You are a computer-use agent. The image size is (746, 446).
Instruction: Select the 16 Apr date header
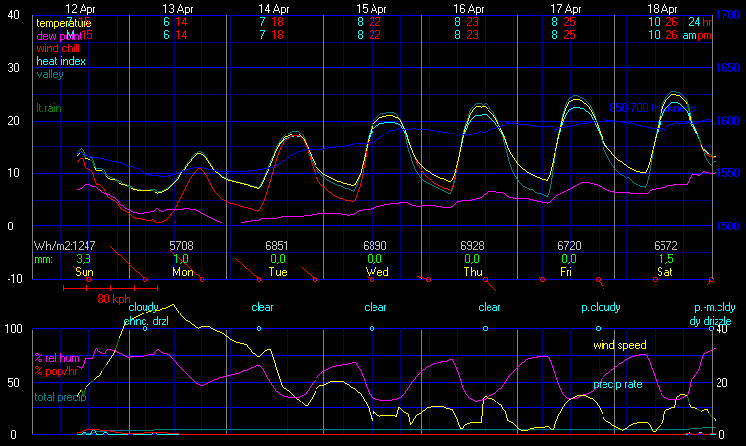pos(468,7)
